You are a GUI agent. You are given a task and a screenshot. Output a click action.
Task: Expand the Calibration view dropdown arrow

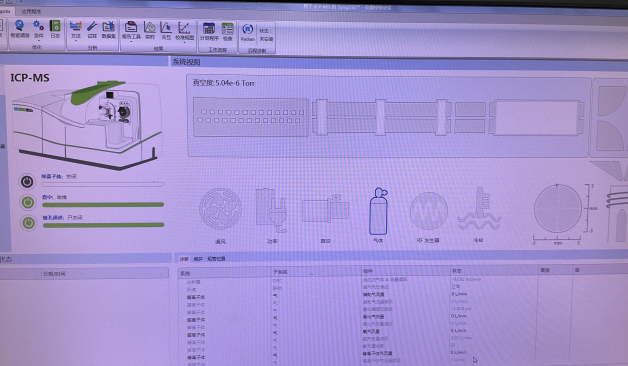click(x=184, y=42)
